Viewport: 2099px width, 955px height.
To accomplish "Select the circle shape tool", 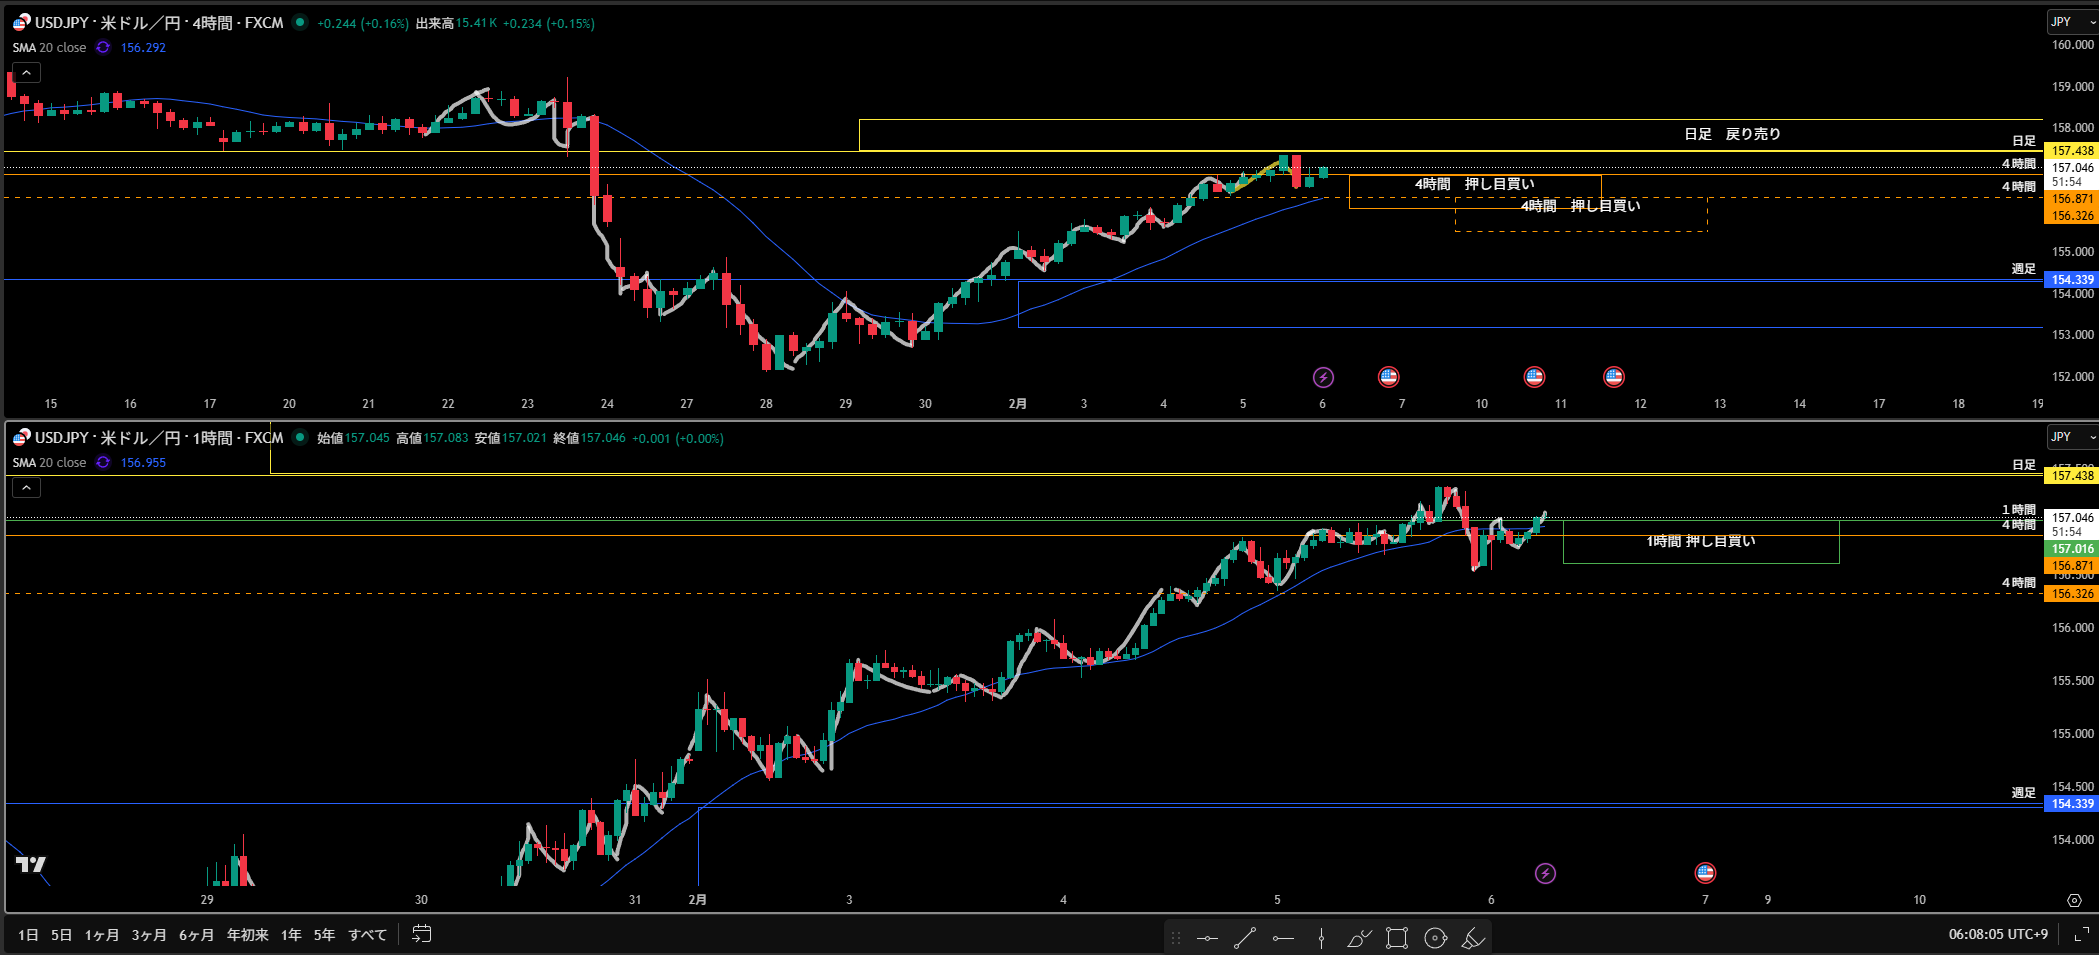I will [x=1435, y=938].
